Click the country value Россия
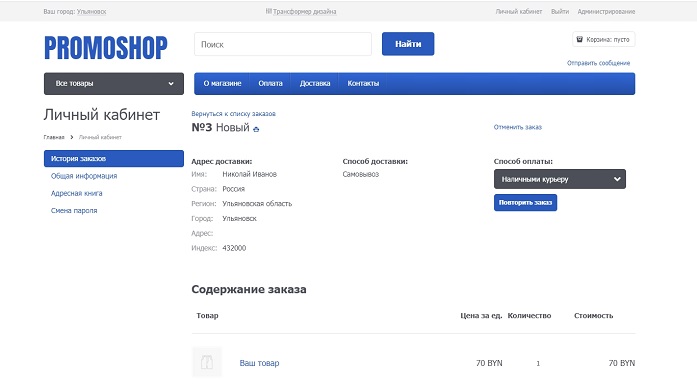This screenshot has width=697, height=387. (x=233, y=189)
